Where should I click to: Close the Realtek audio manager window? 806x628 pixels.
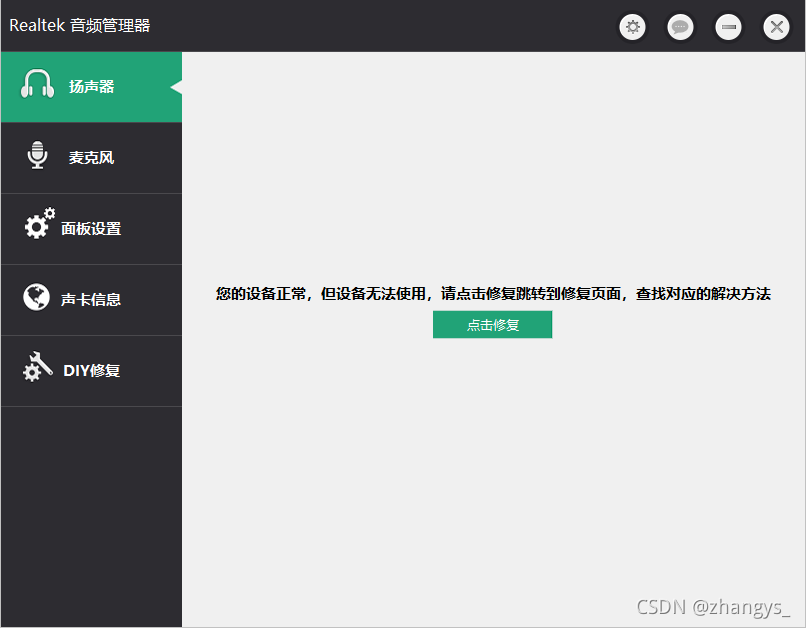(776, 27)
